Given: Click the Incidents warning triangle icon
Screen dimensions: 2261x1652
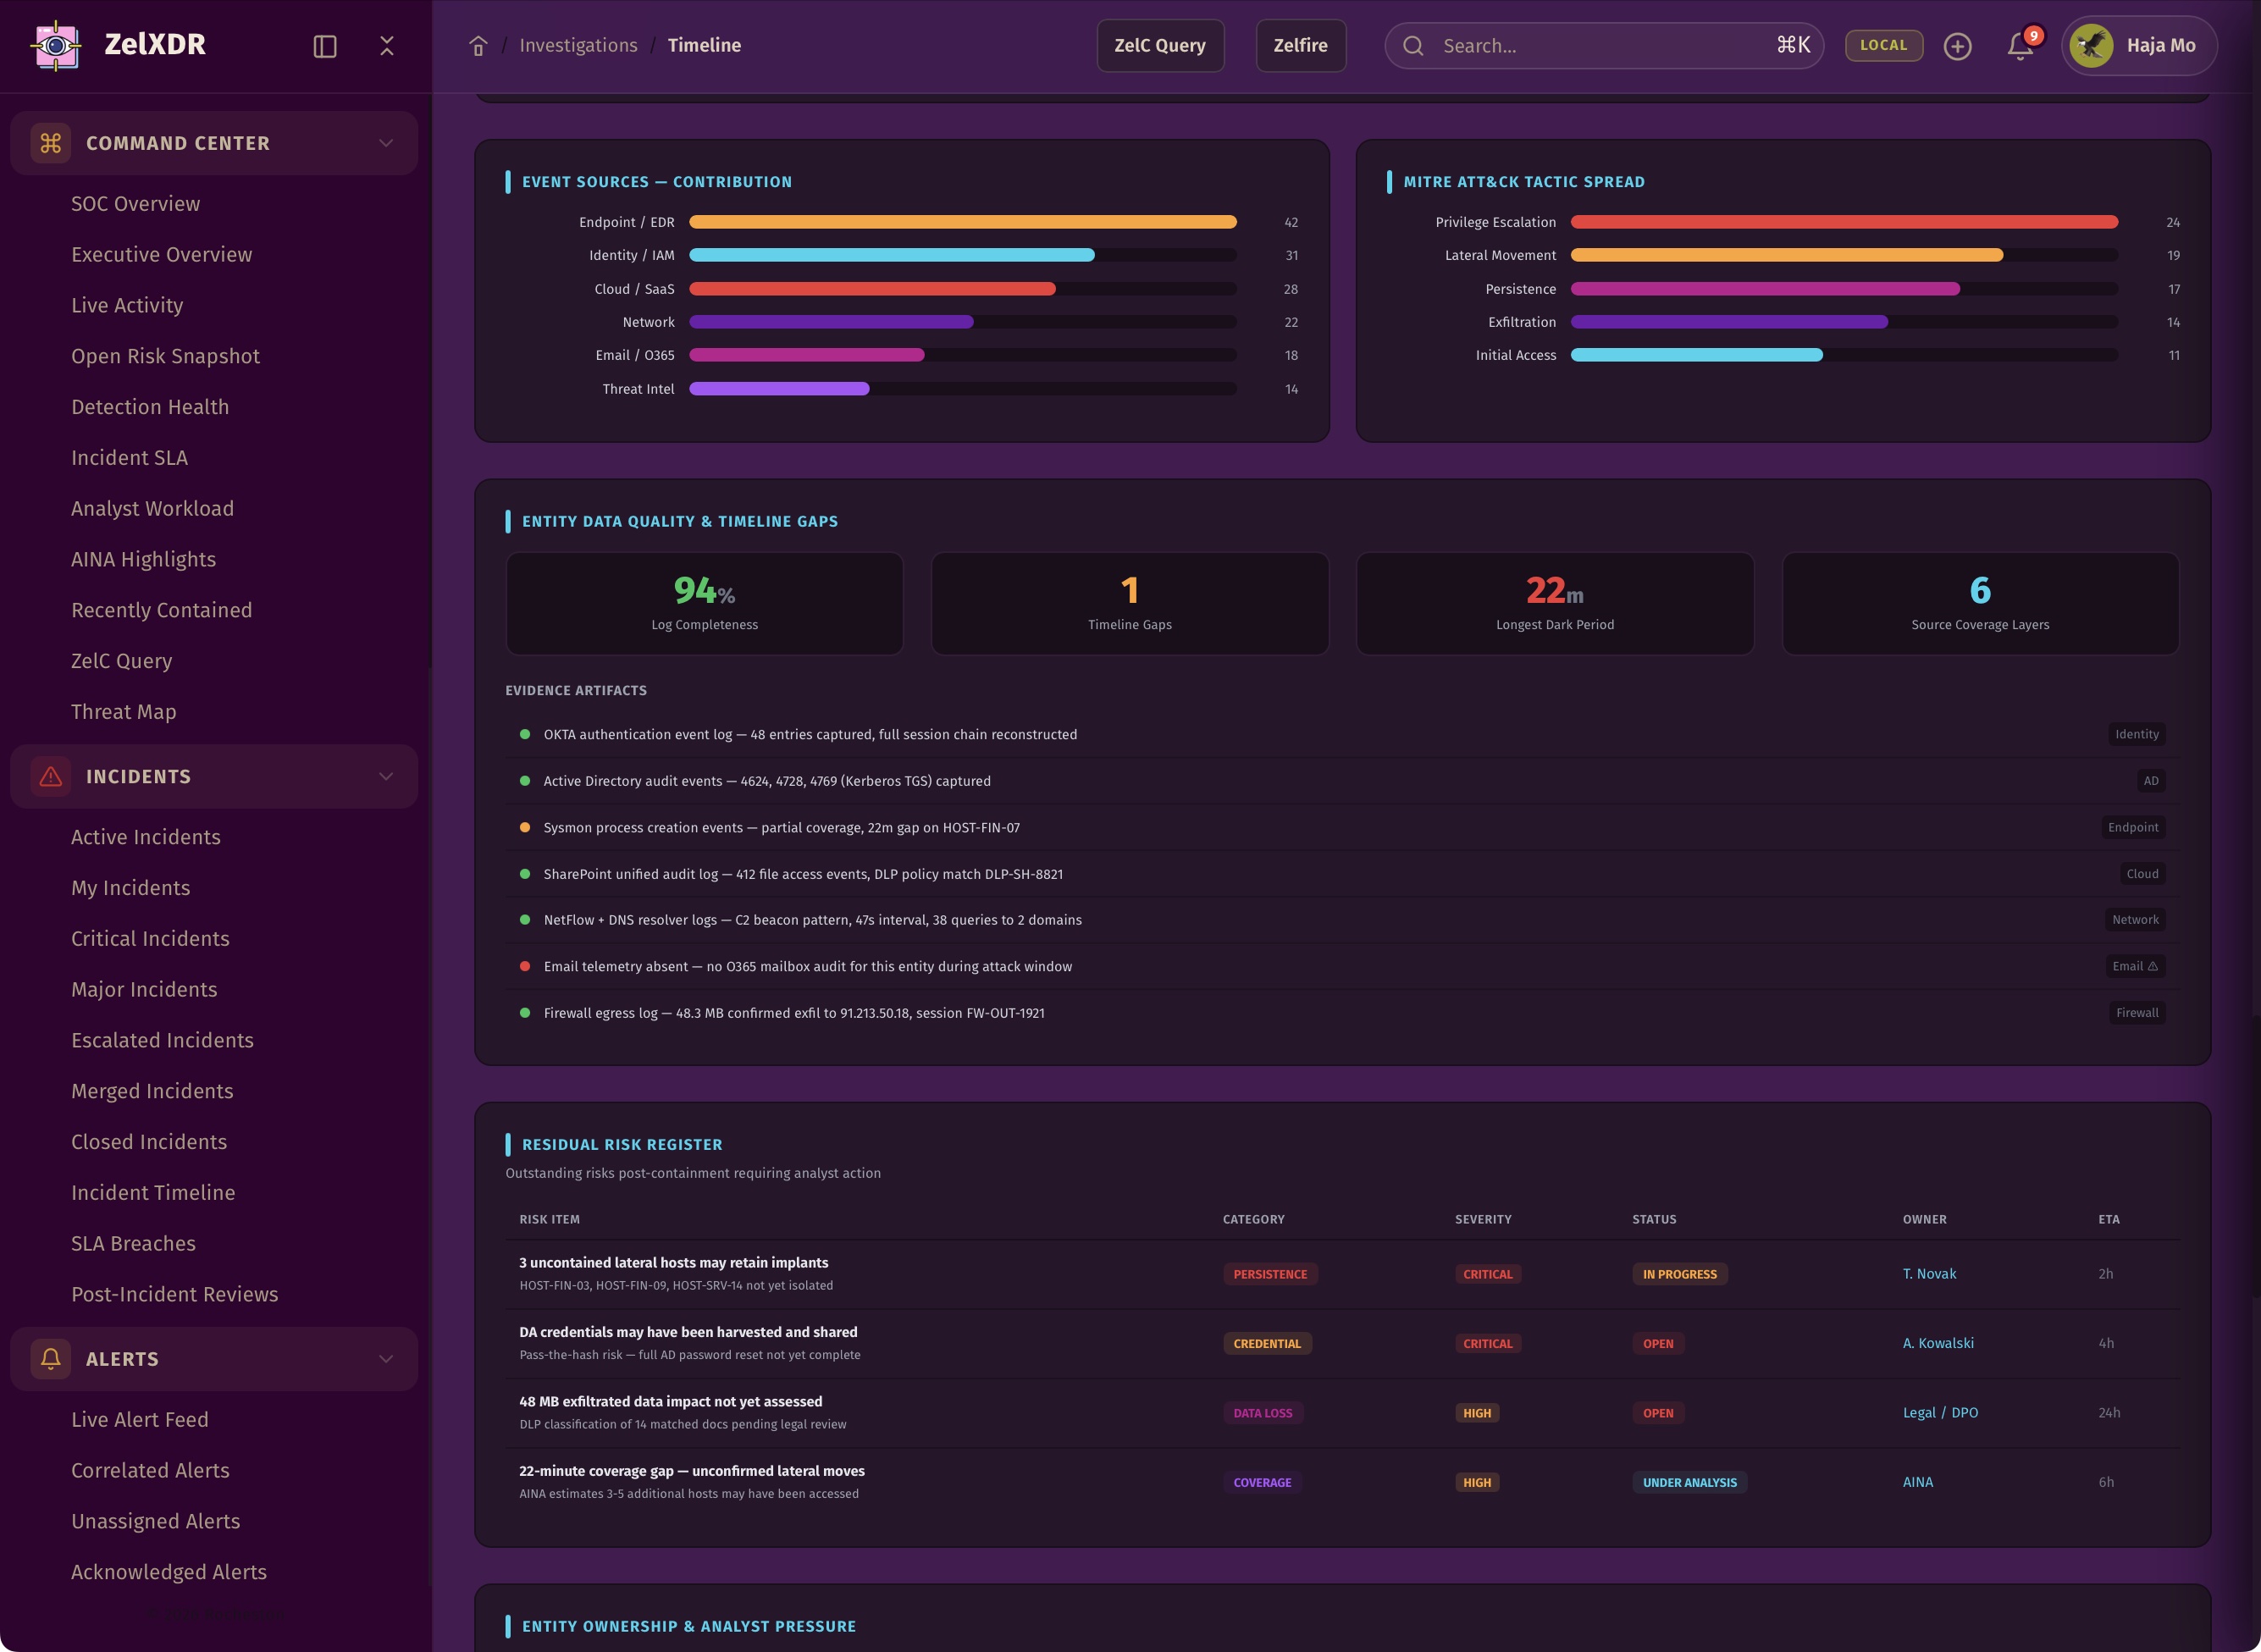Looking at the screenshot, I should pyautogui.click(x=51, y=776).
